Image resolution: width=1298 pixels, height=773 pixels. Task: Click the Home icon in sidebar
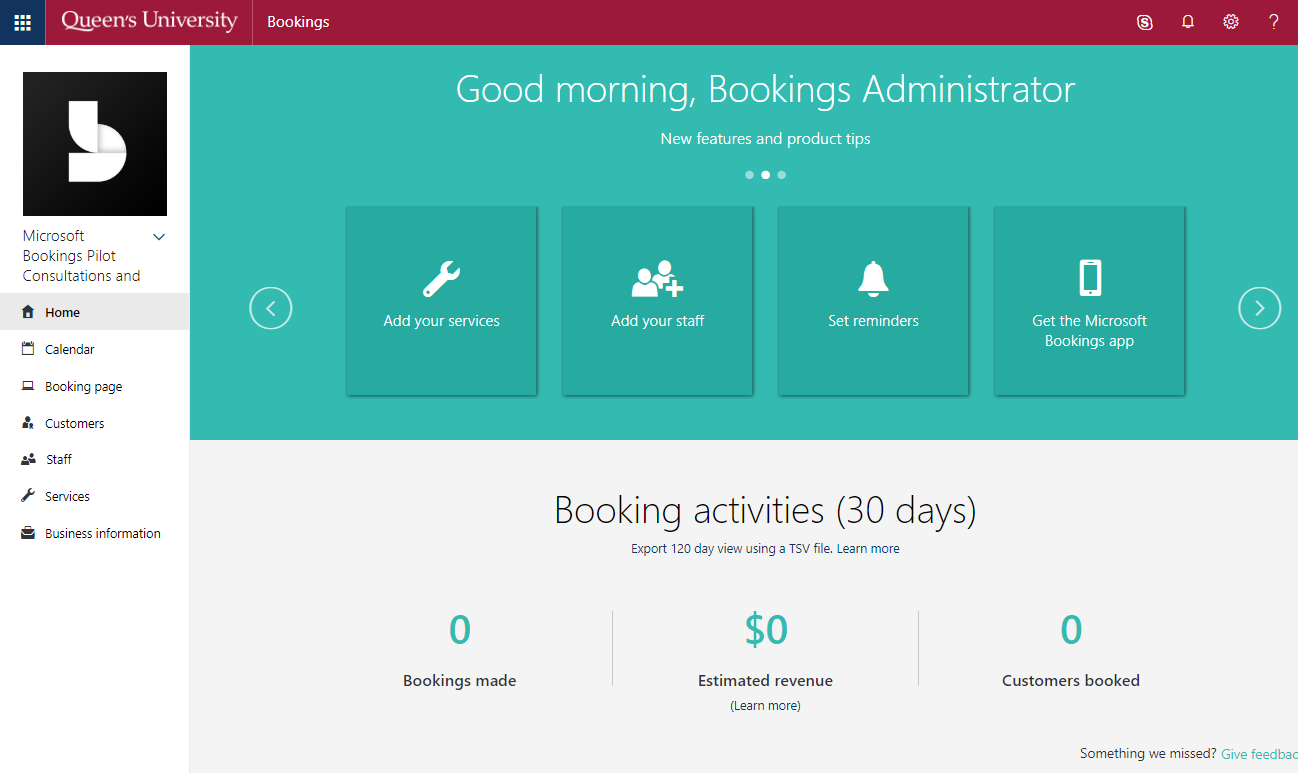point(28,312)
